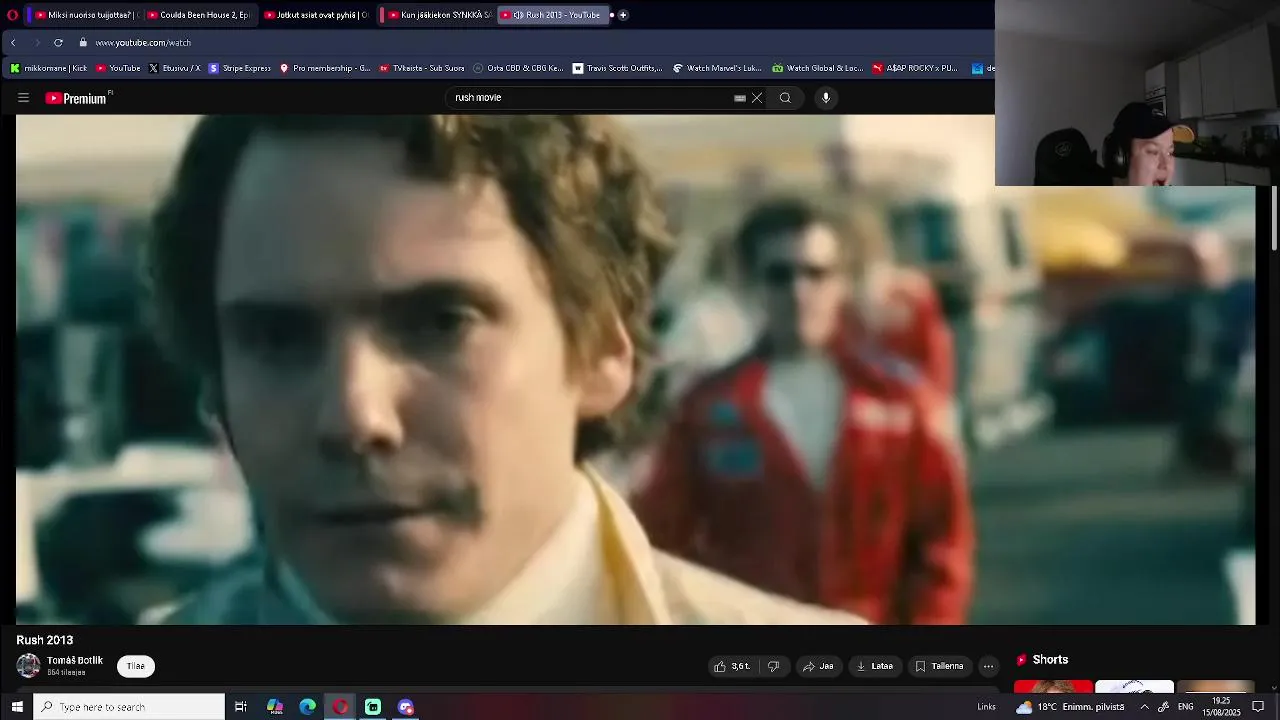
Task: Click the Links toolbar on taskbar
Action: click(986, 707)
